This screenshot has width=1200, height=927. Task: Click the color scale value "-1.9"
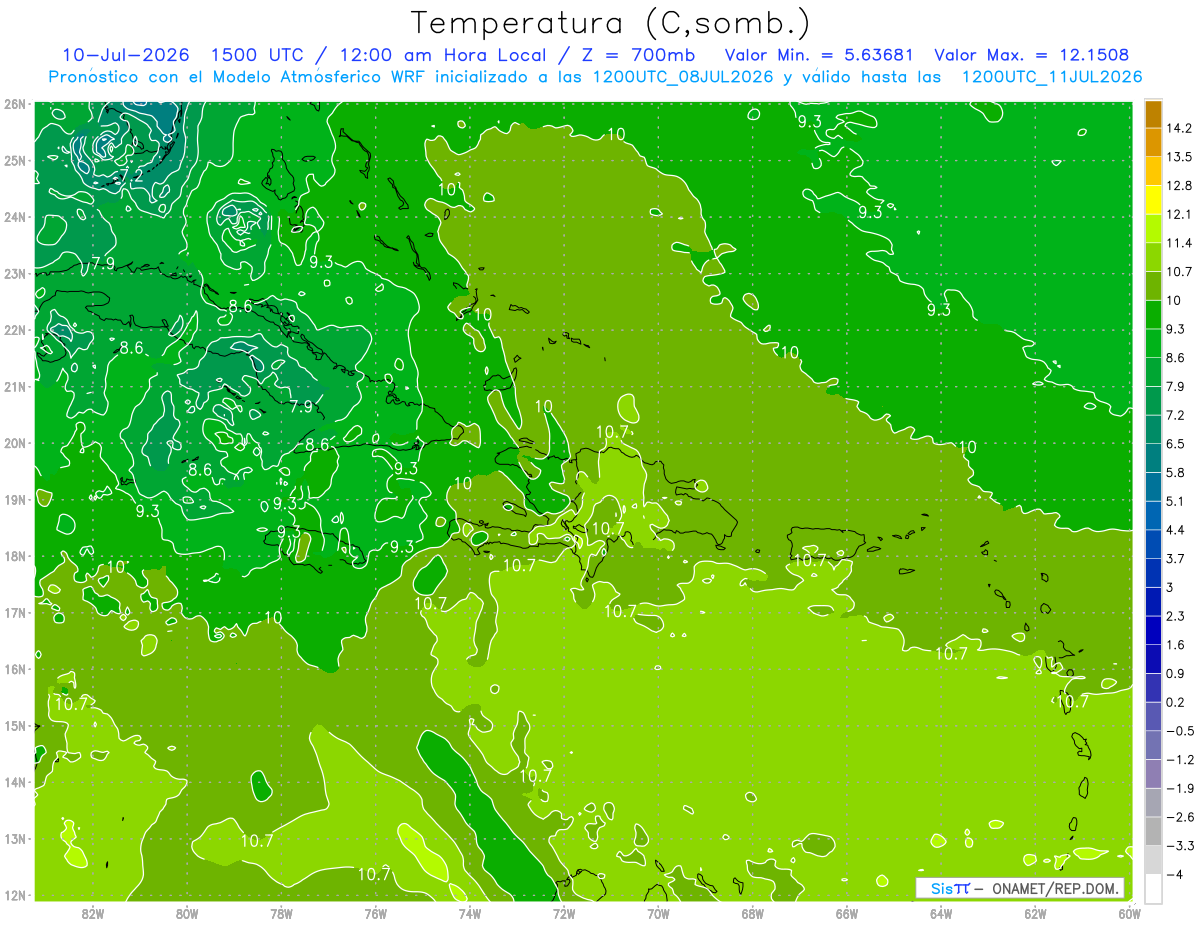point(1180,788)
